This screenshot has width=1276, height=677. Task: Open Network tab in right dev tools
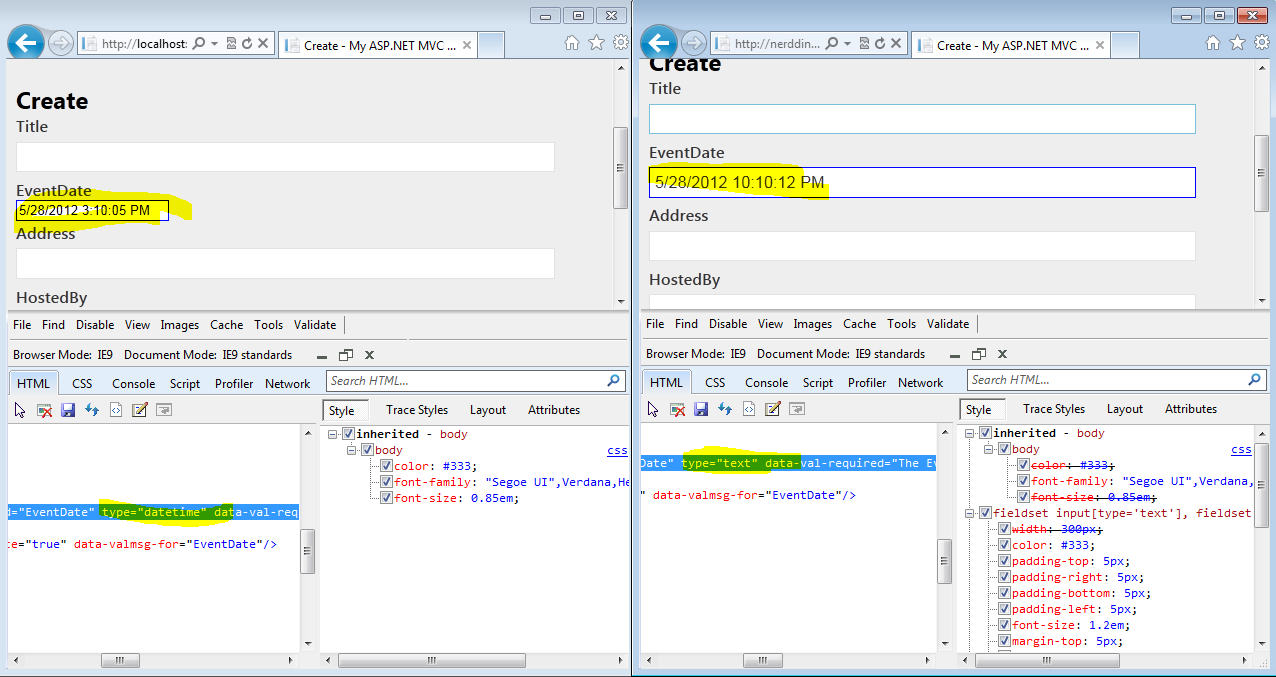(921, 383)
